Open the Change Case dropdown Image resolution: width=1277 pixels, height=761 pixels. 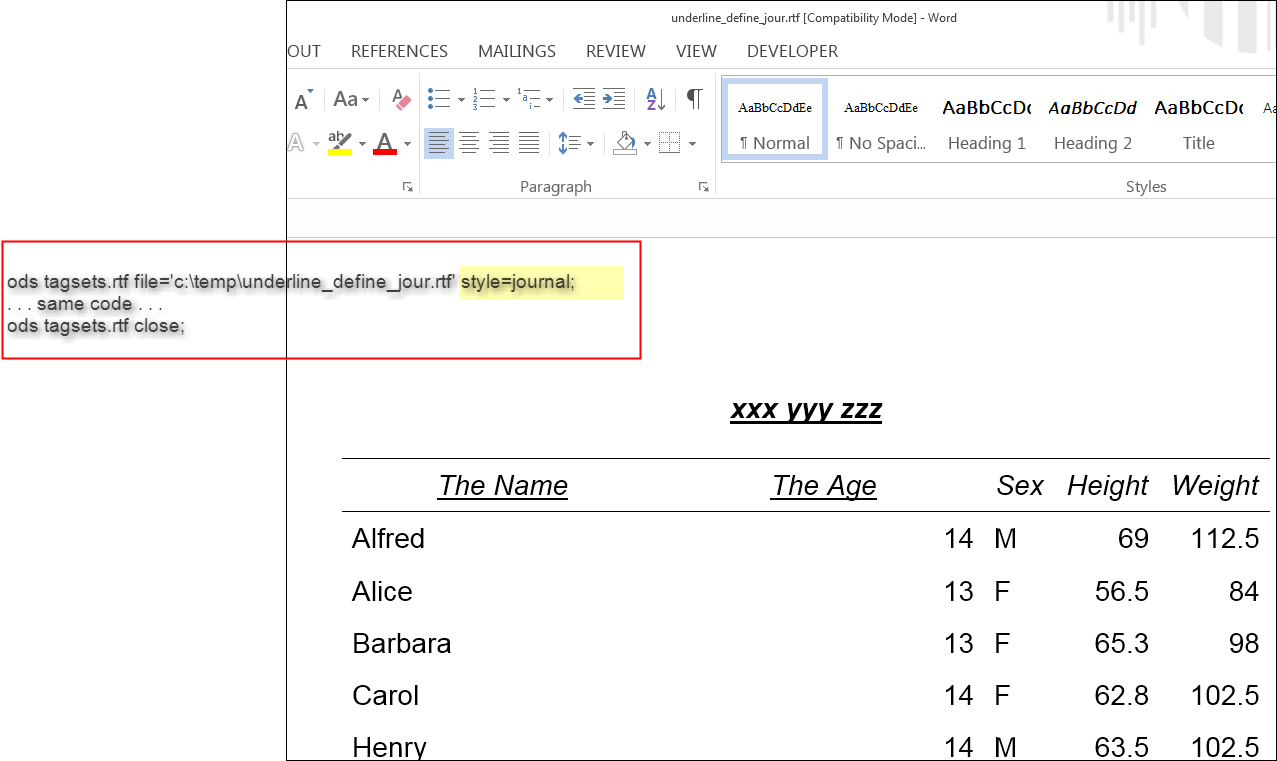click(351, 100)
